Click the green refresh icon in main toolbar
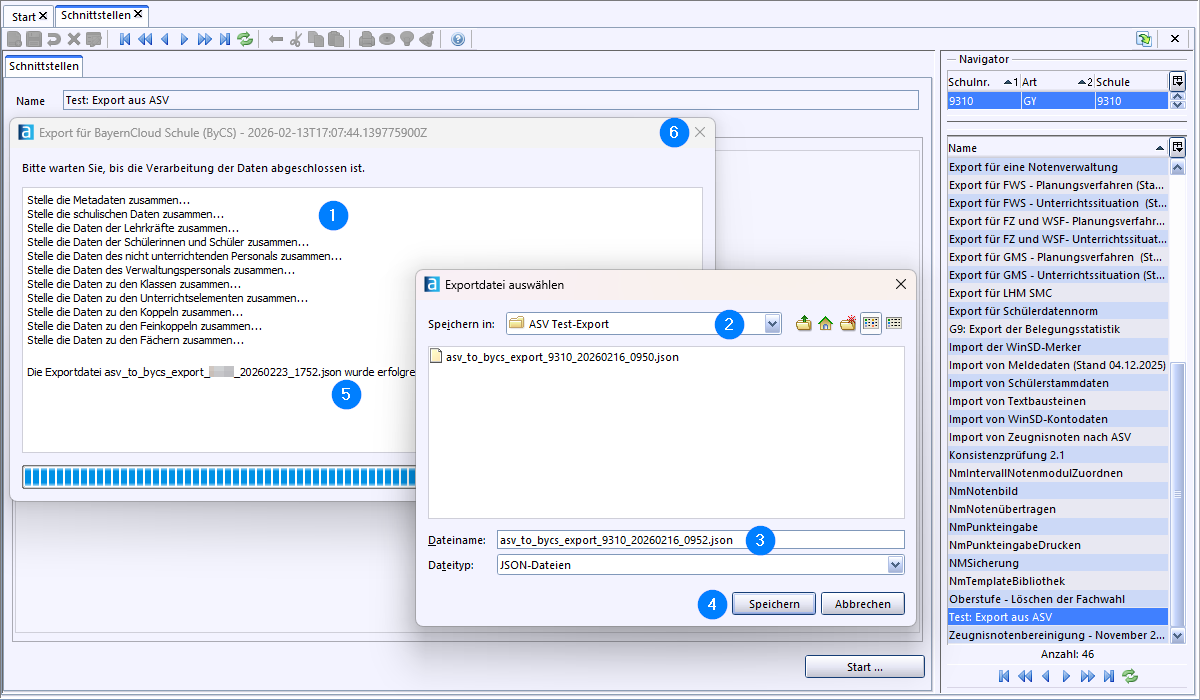 pos(245,39)
